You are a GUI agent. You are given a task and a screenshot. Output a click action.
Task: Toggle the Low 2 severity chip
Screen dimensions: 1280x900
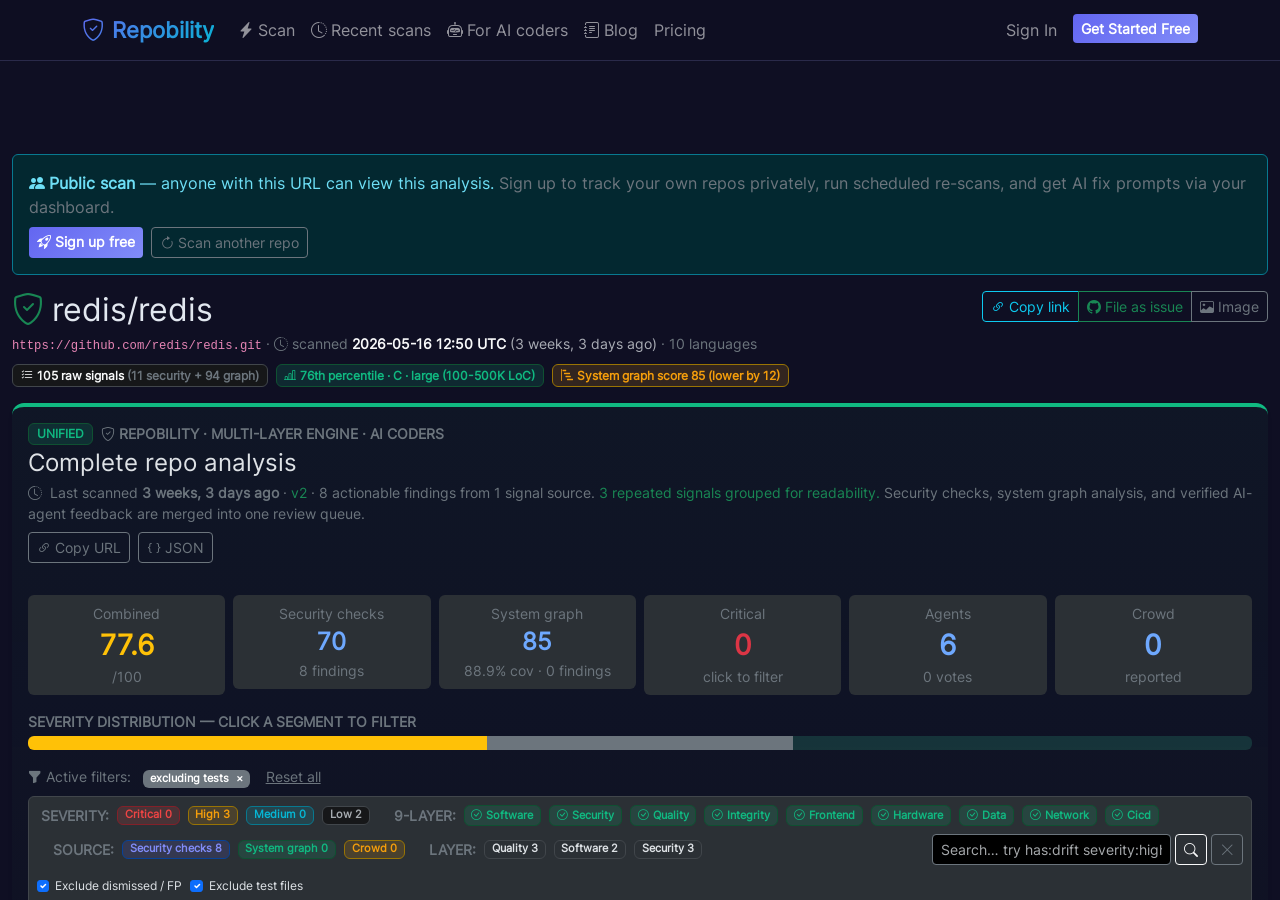pos(346,815)
